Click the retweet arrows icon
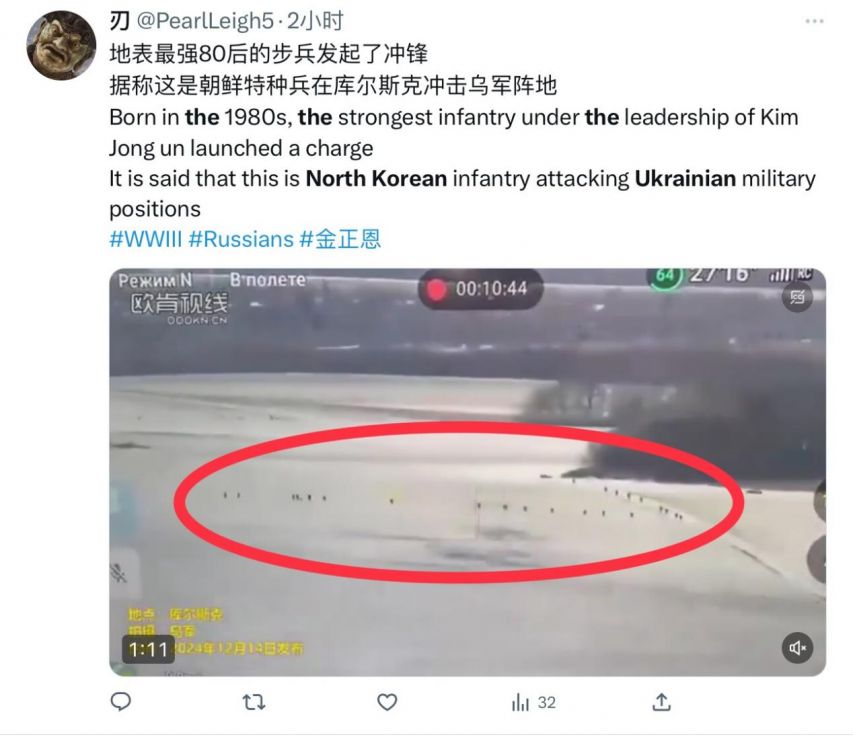This screenshot has width=853, height=737. coord(254,702)
